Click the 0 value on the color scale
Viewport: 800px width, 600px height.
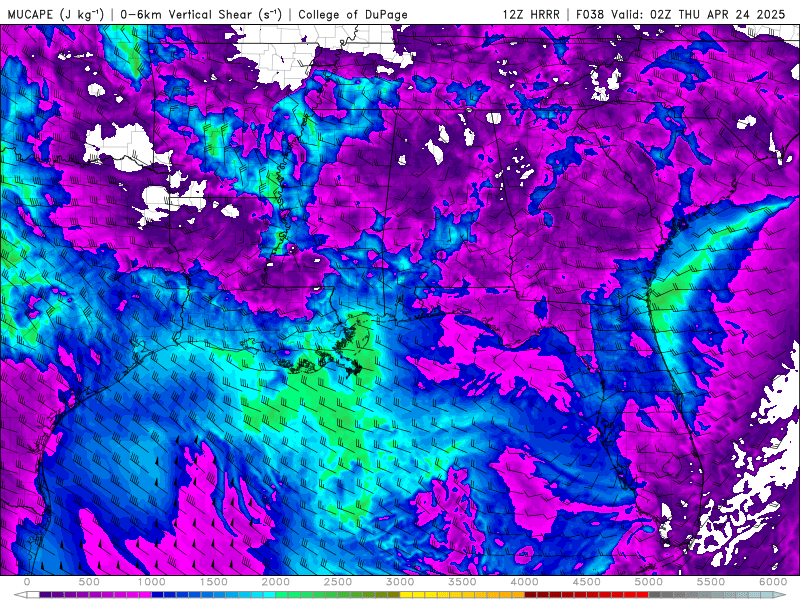coord(27,582)
